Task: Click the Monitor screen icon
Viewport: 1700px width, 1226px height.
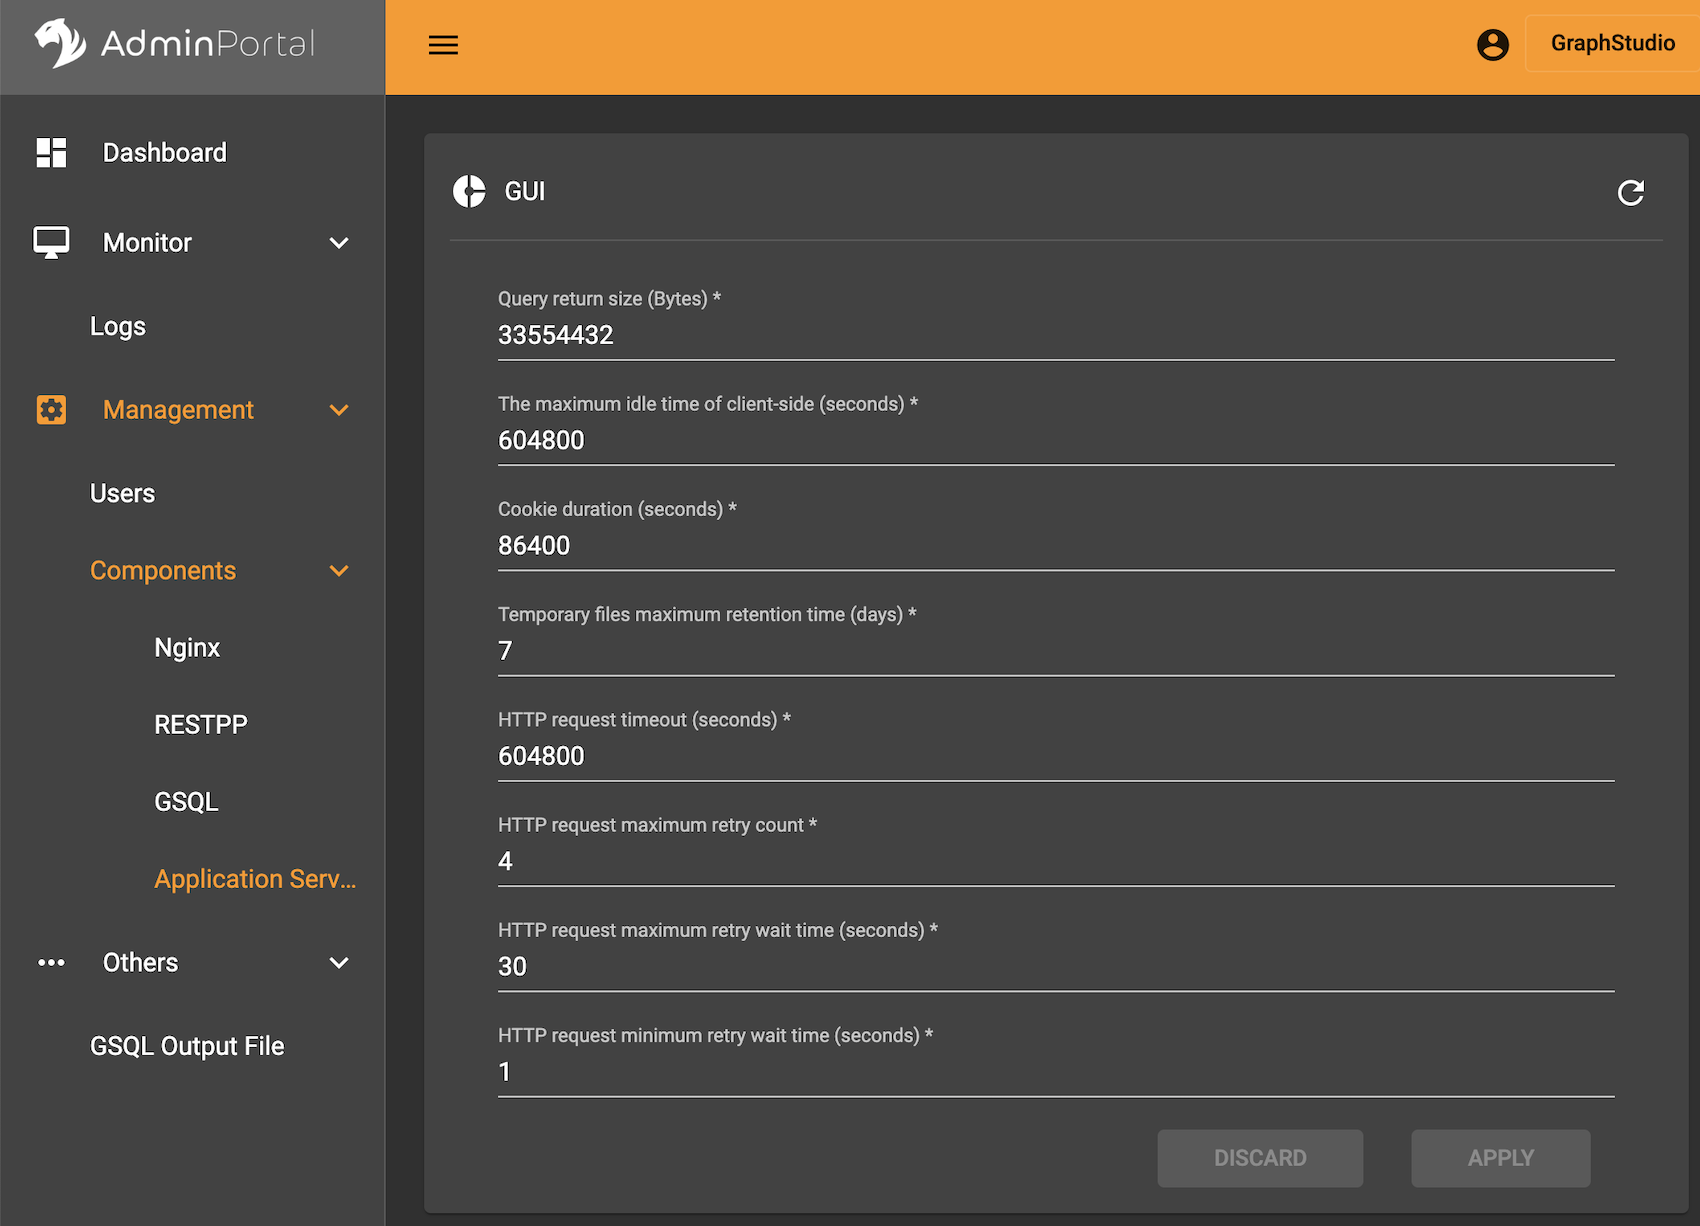Action: click(51, 242)
